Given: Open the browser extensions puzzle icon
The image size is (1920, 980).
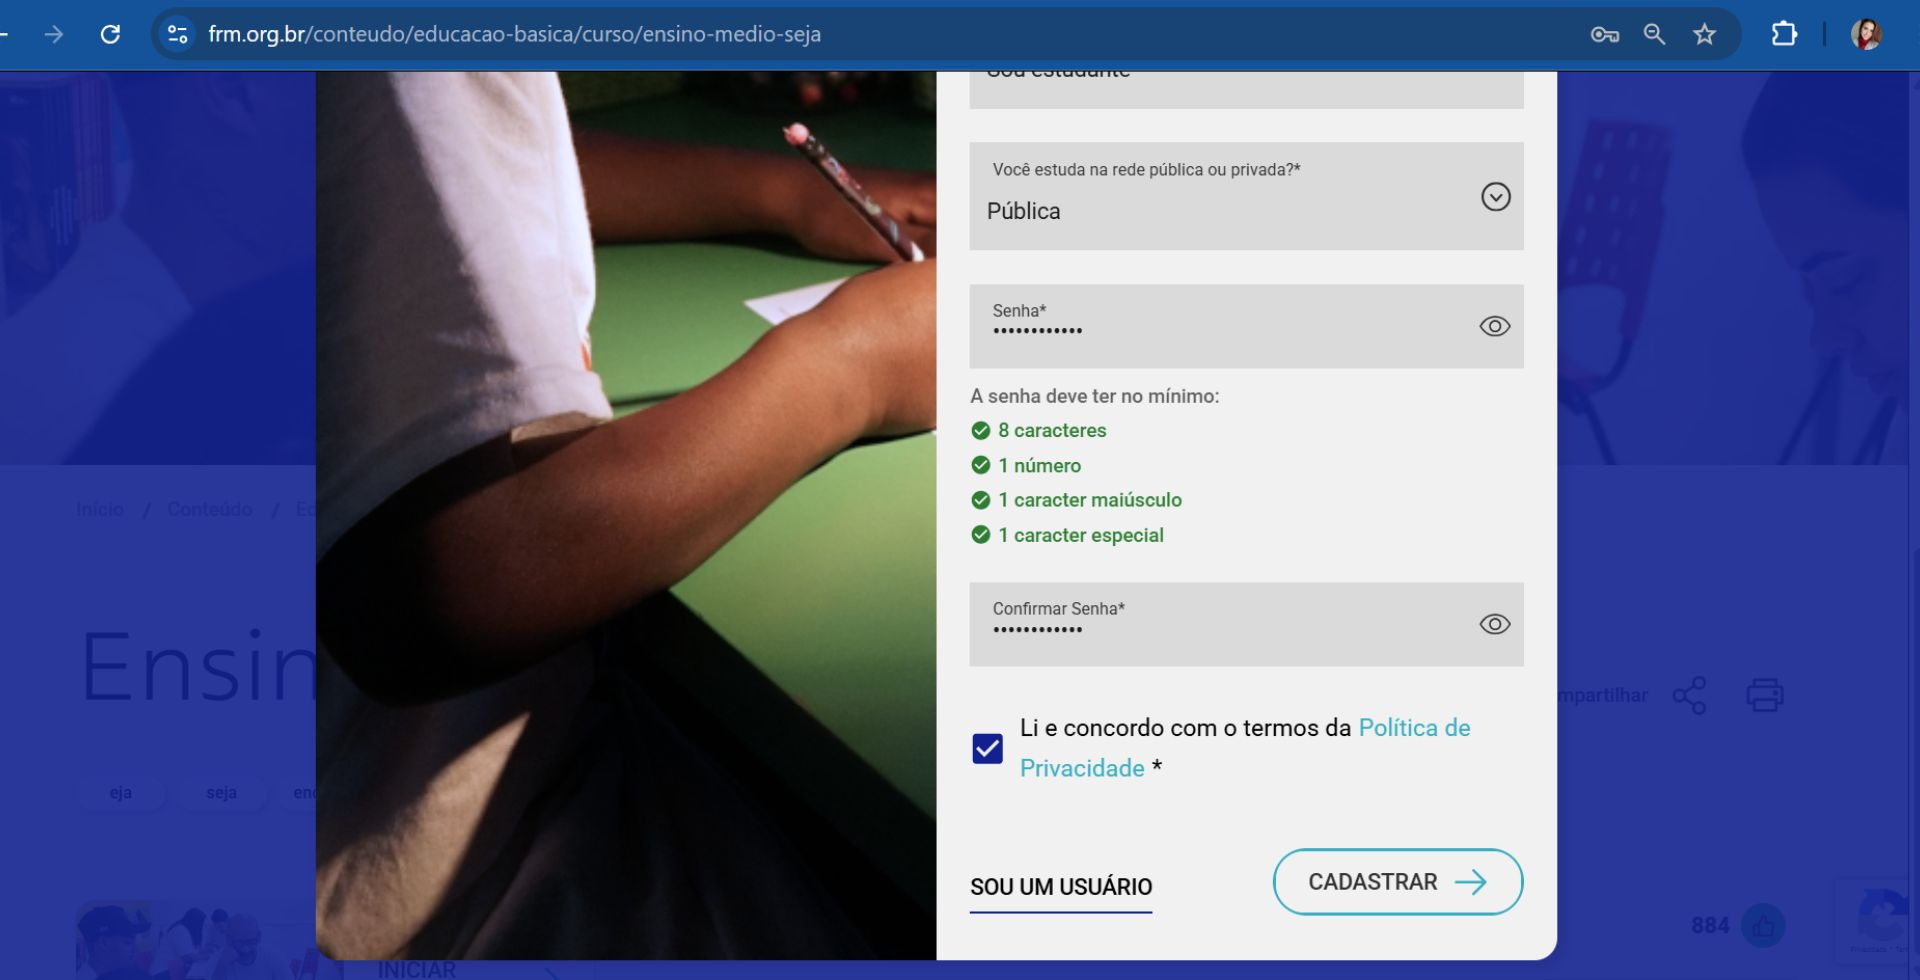Looking at the screenshot, I should (1784, 34).
